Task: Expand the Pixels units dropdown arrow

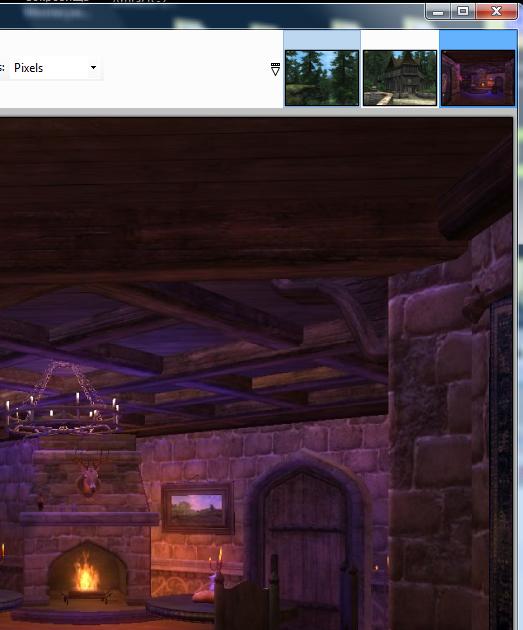Action: click(93, 68)
